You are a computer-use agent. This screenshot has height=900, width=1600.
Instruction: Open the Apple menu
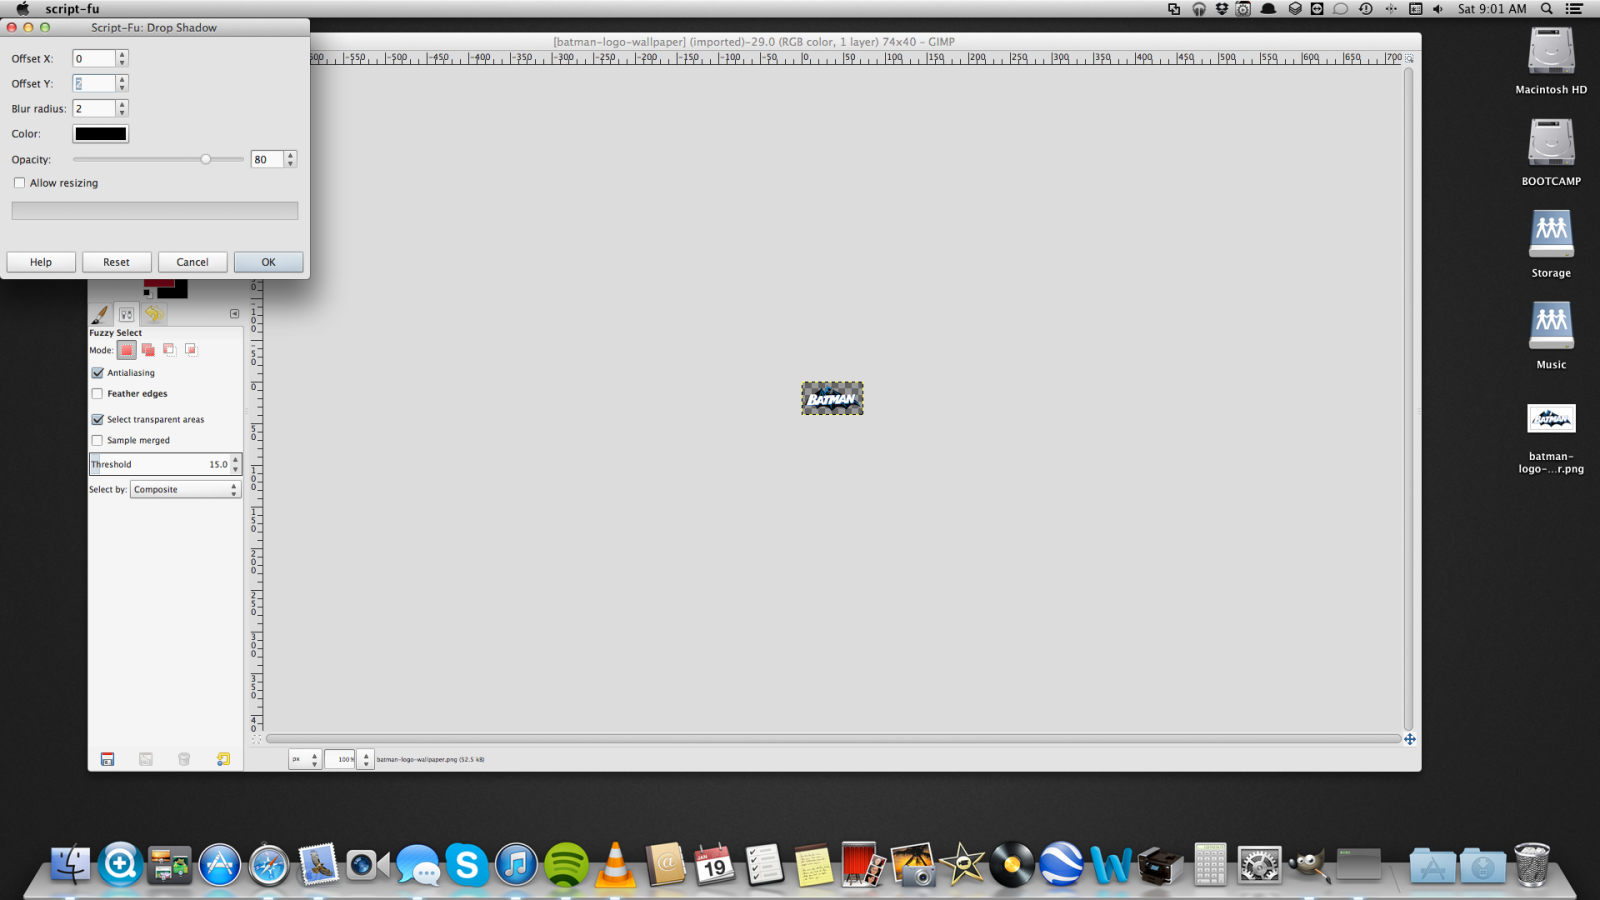pos(22,9)
